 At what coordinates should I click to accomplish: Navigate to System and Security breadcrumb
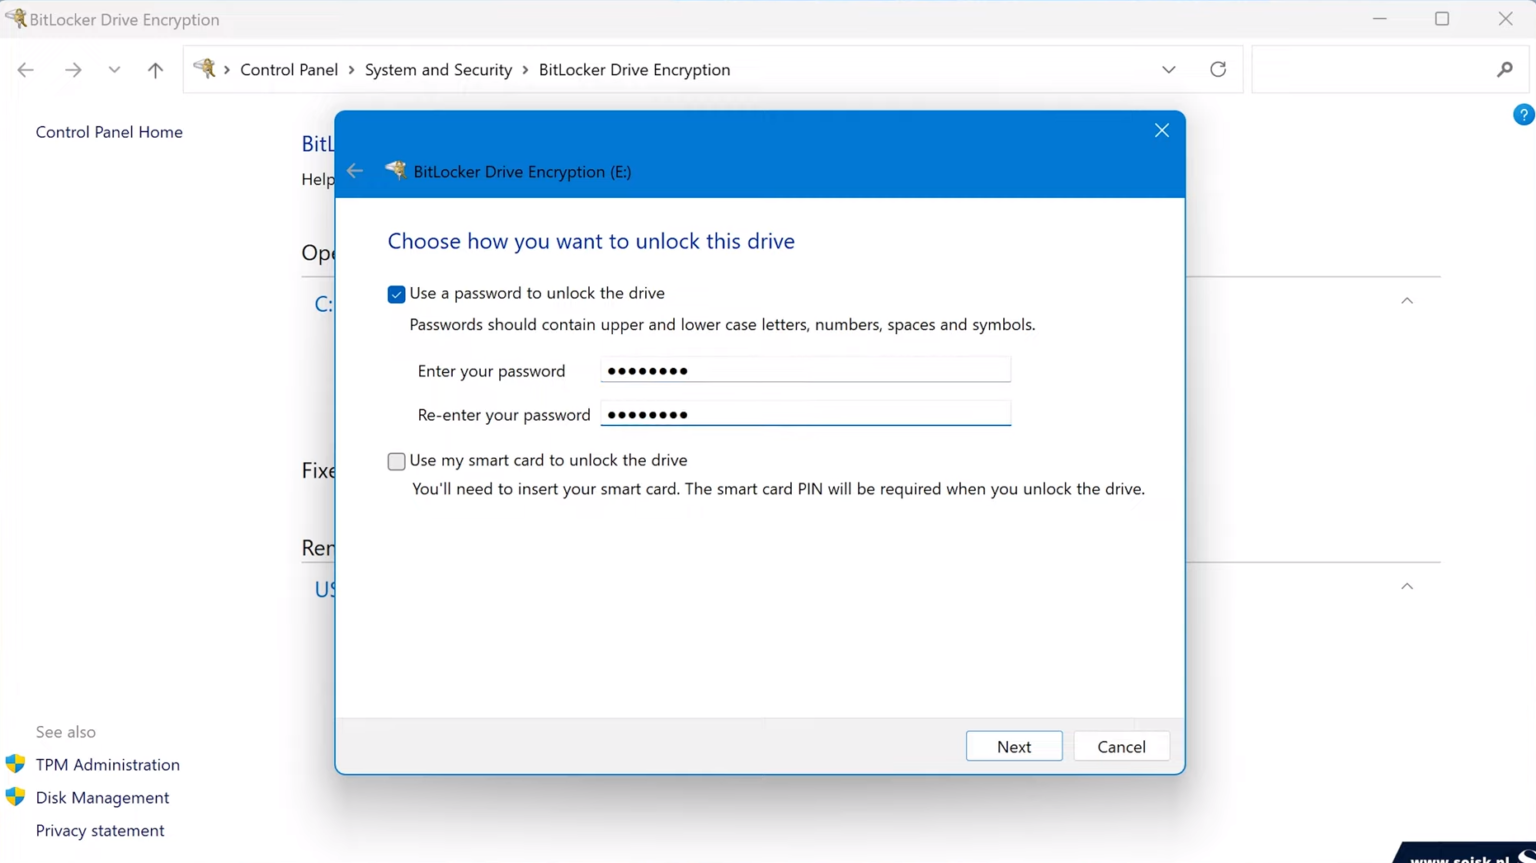(438, 69)
